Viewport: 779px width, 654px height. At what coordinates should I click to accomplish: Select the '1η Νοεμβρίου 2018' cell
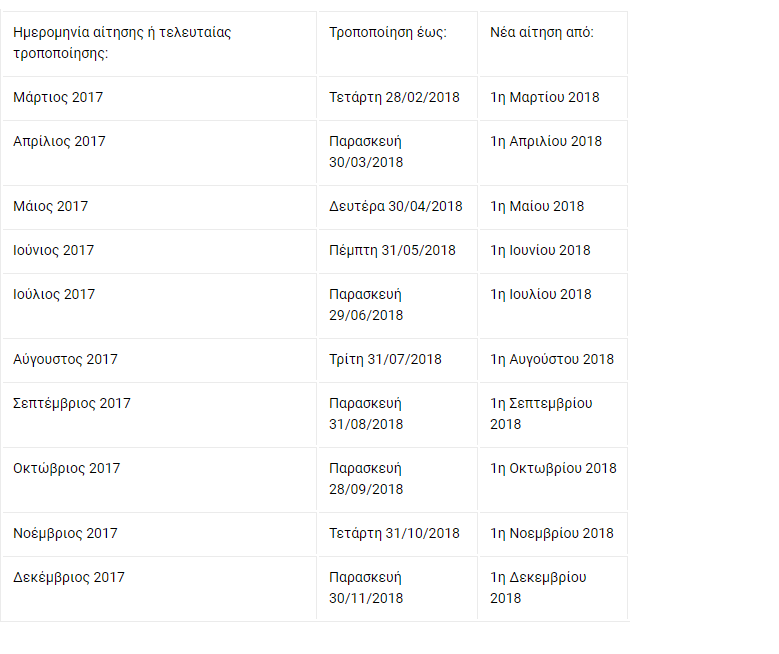click(x=551, y=533)
